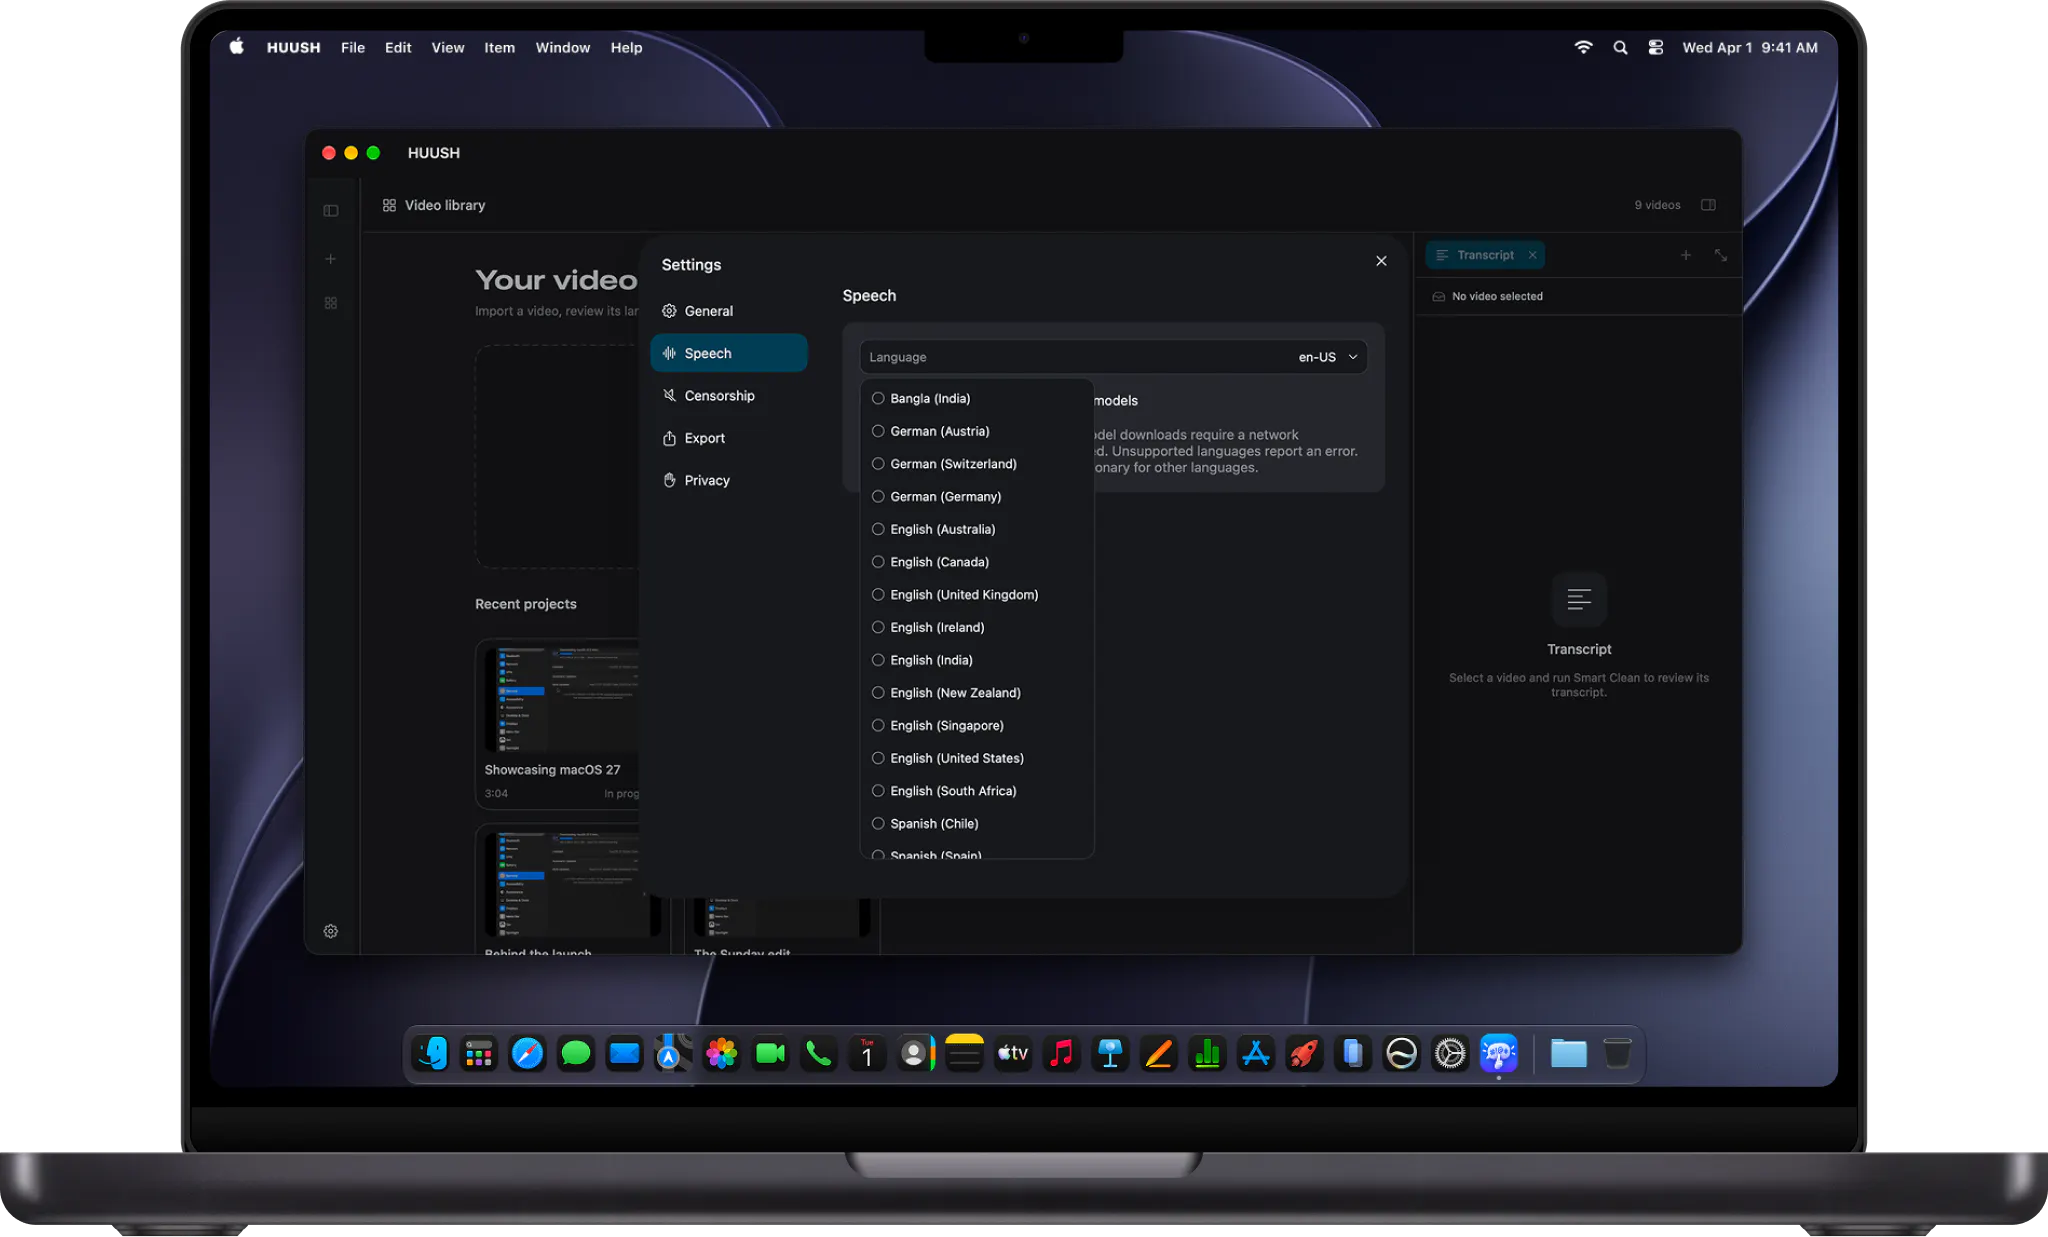Select Spanish (Chile) language option
The width and height of the screenshot is (2048, 1237).
coord(976,823)
